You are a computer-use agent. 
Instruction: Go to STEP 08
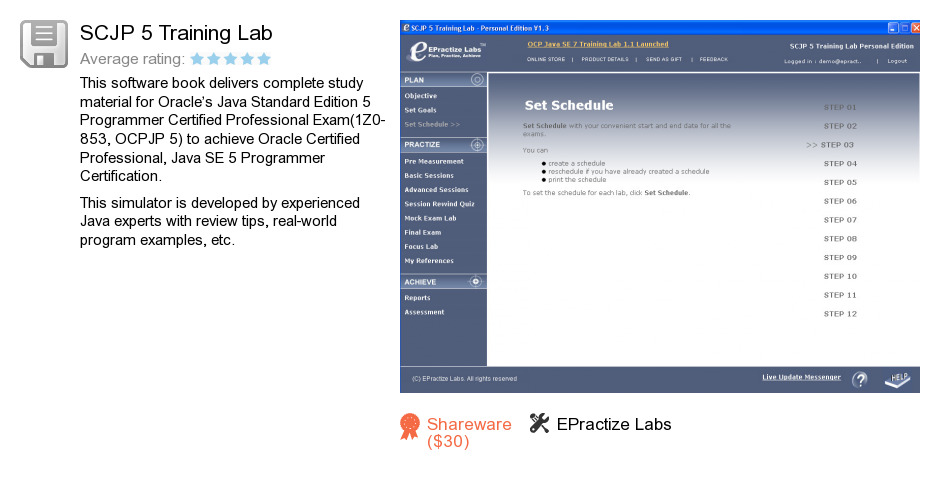coord(840,238)
